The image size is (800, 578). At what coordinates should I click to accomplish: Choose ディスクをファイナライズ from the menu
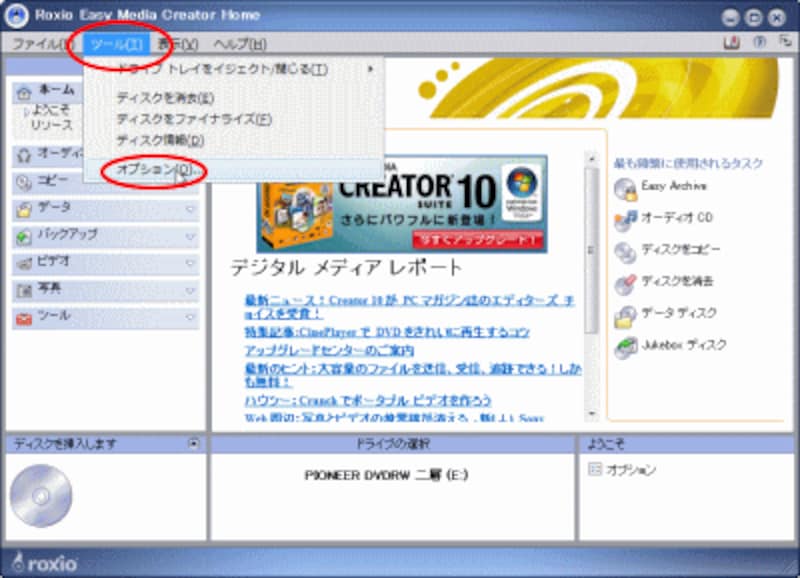[194, 119]
